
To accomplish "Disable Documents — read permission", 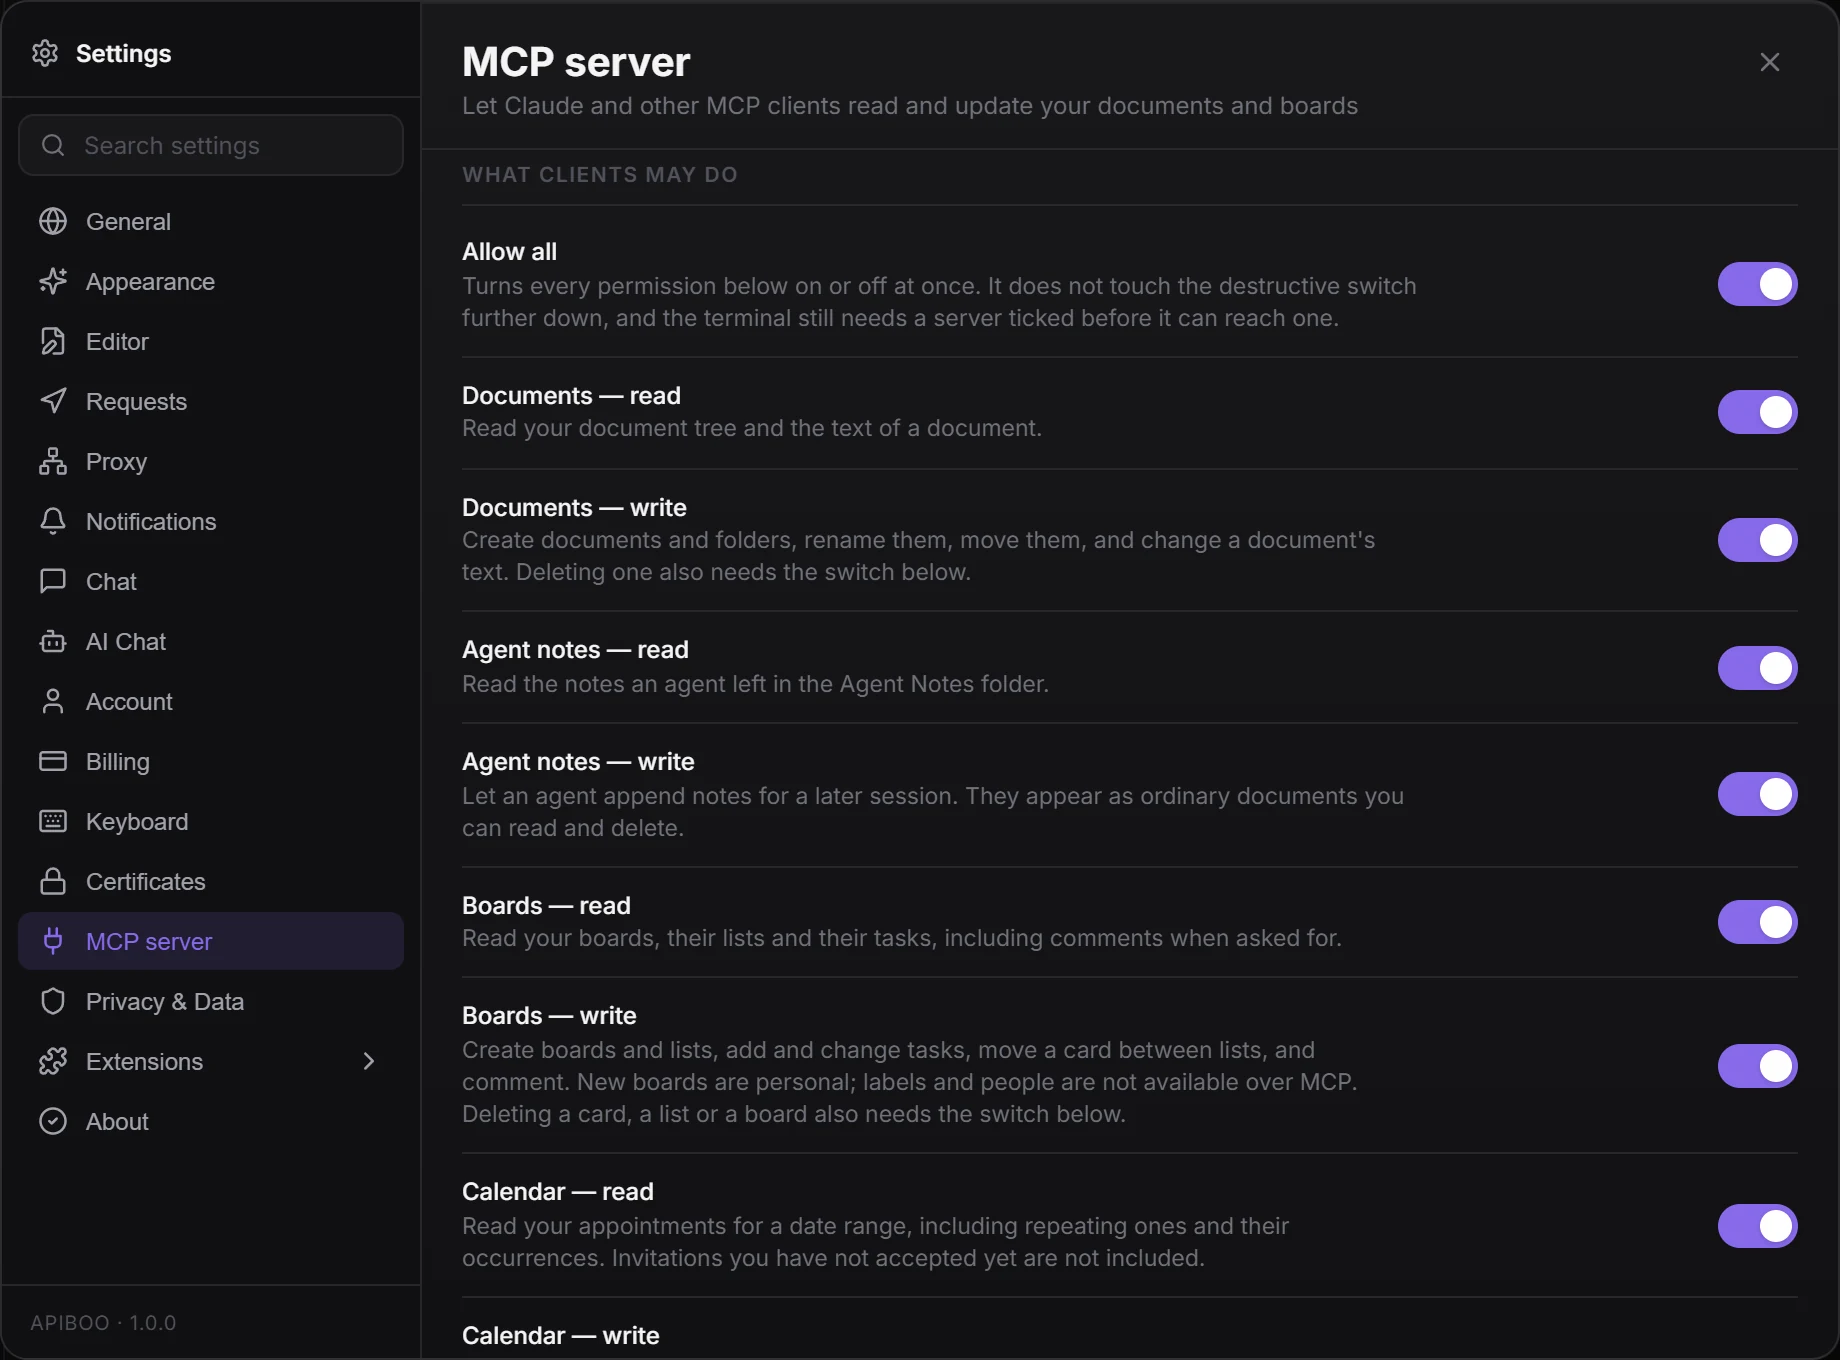I will [x=1758, y=412].
